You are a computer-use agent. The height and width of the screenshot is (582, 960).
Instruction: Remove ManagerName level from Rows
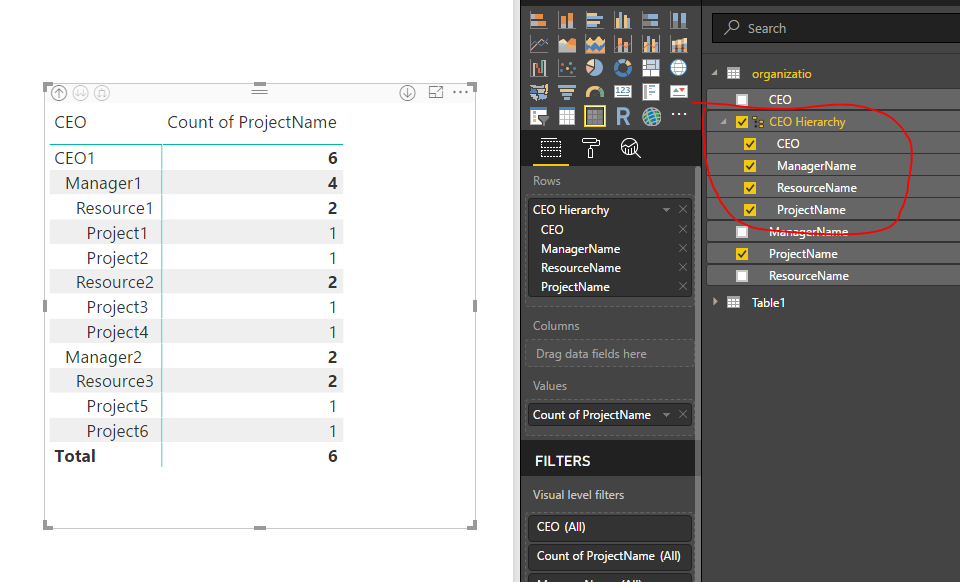[683, 248]
